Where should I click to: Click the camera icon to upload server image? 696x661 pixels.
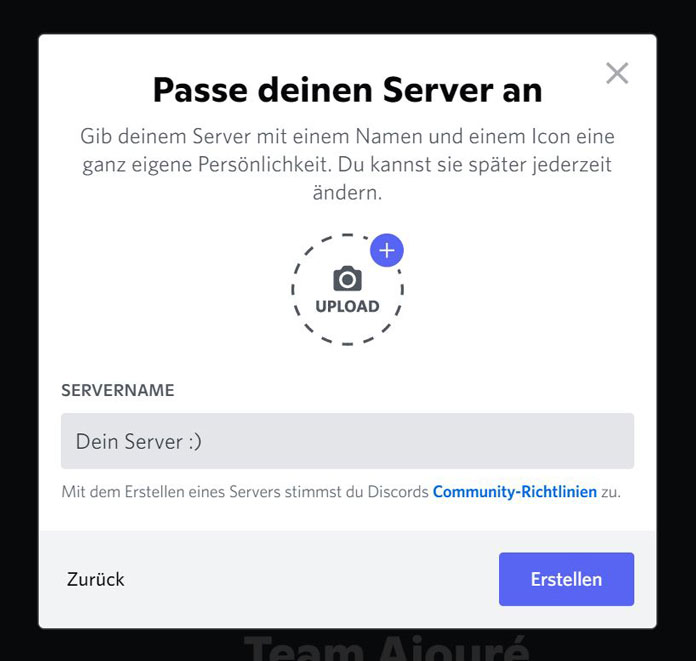click(347, 279)
